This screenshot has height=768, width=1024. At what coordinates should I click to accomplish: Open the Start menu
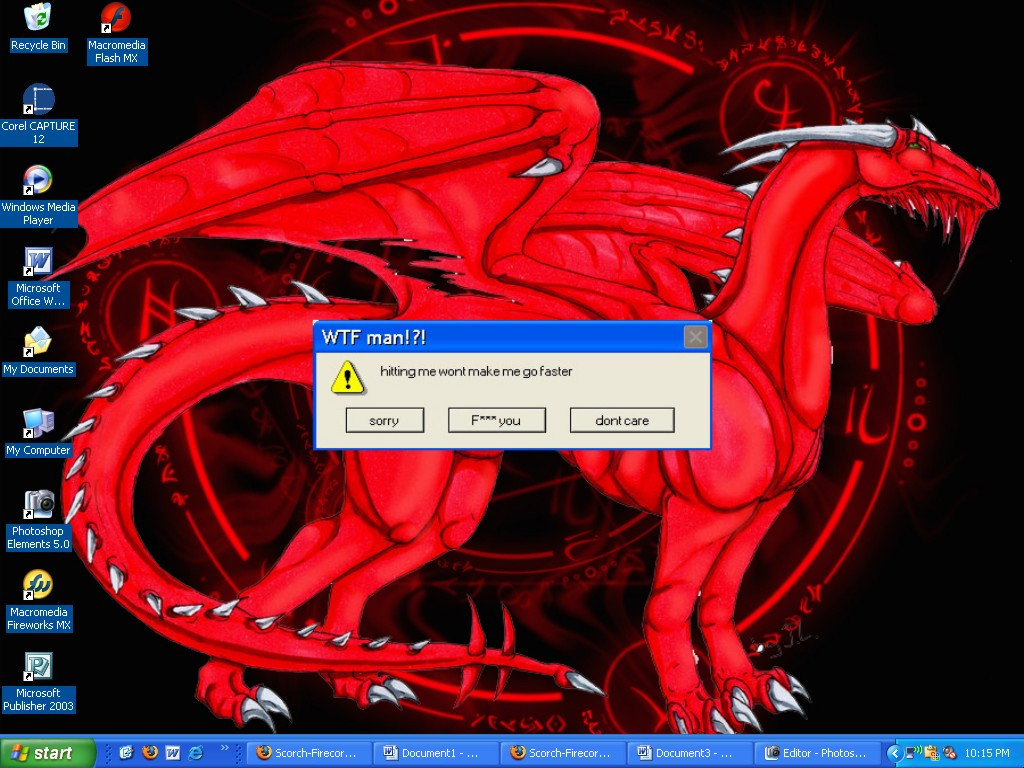[47, 753]
